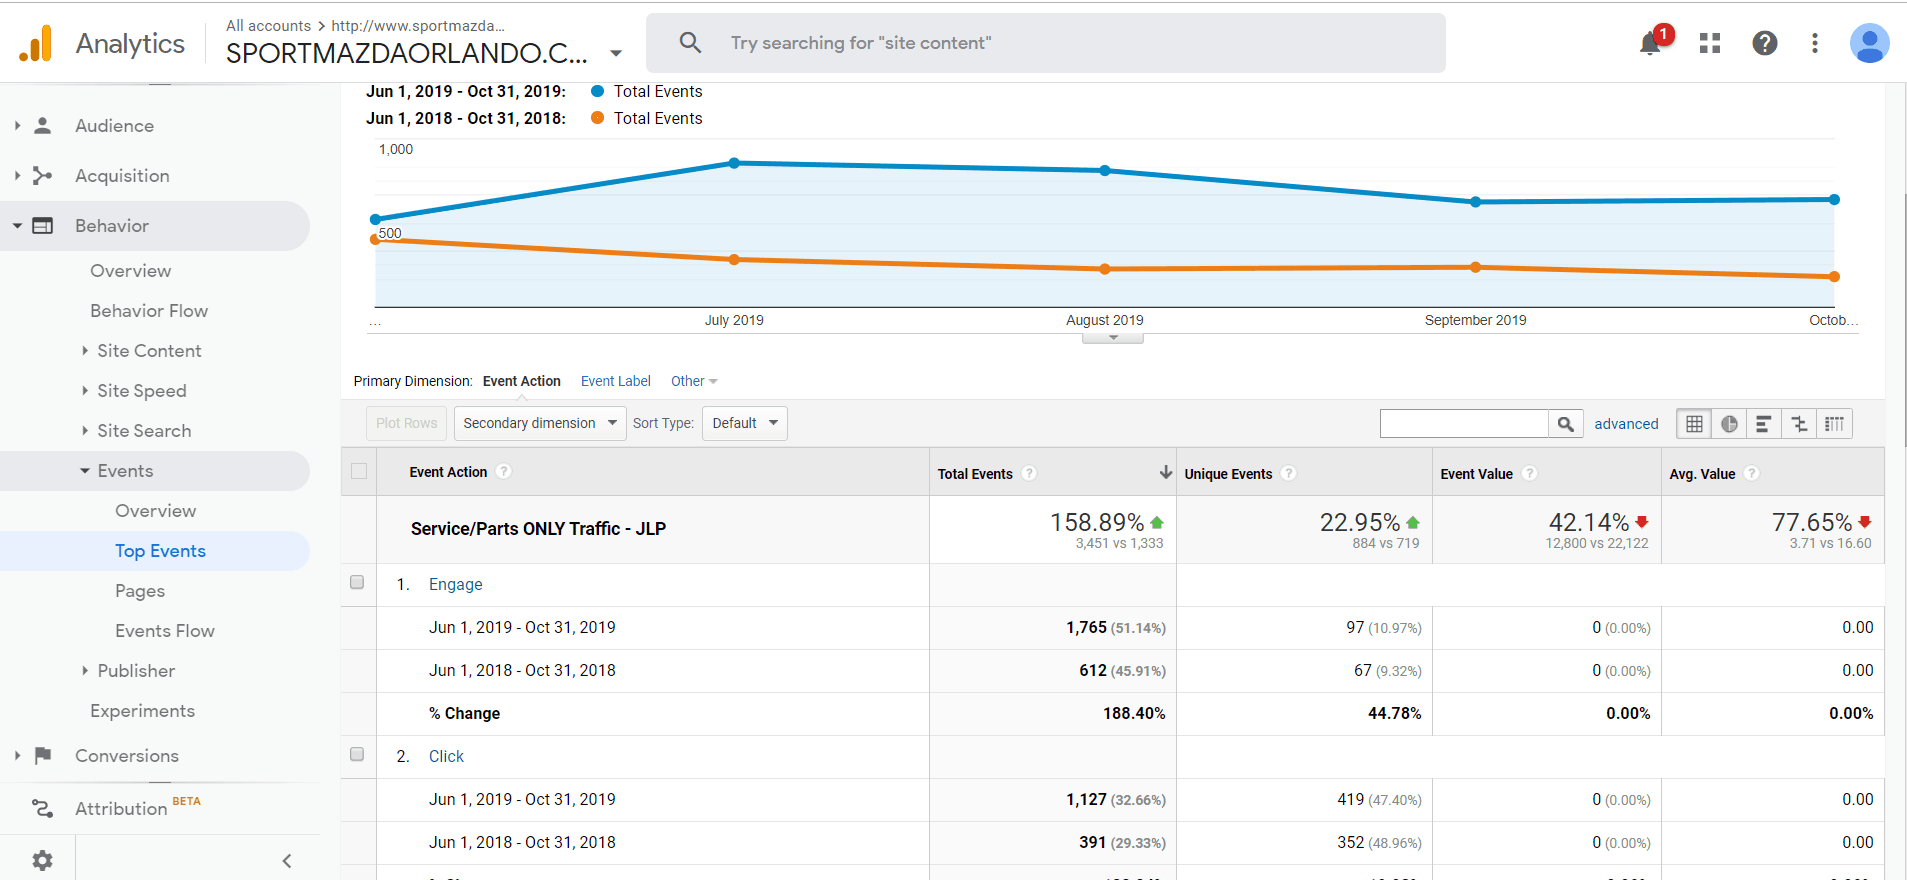Click the September 2019 blue data point
This screenshot has height=880, width=1907.
[x=1476, y=202]
